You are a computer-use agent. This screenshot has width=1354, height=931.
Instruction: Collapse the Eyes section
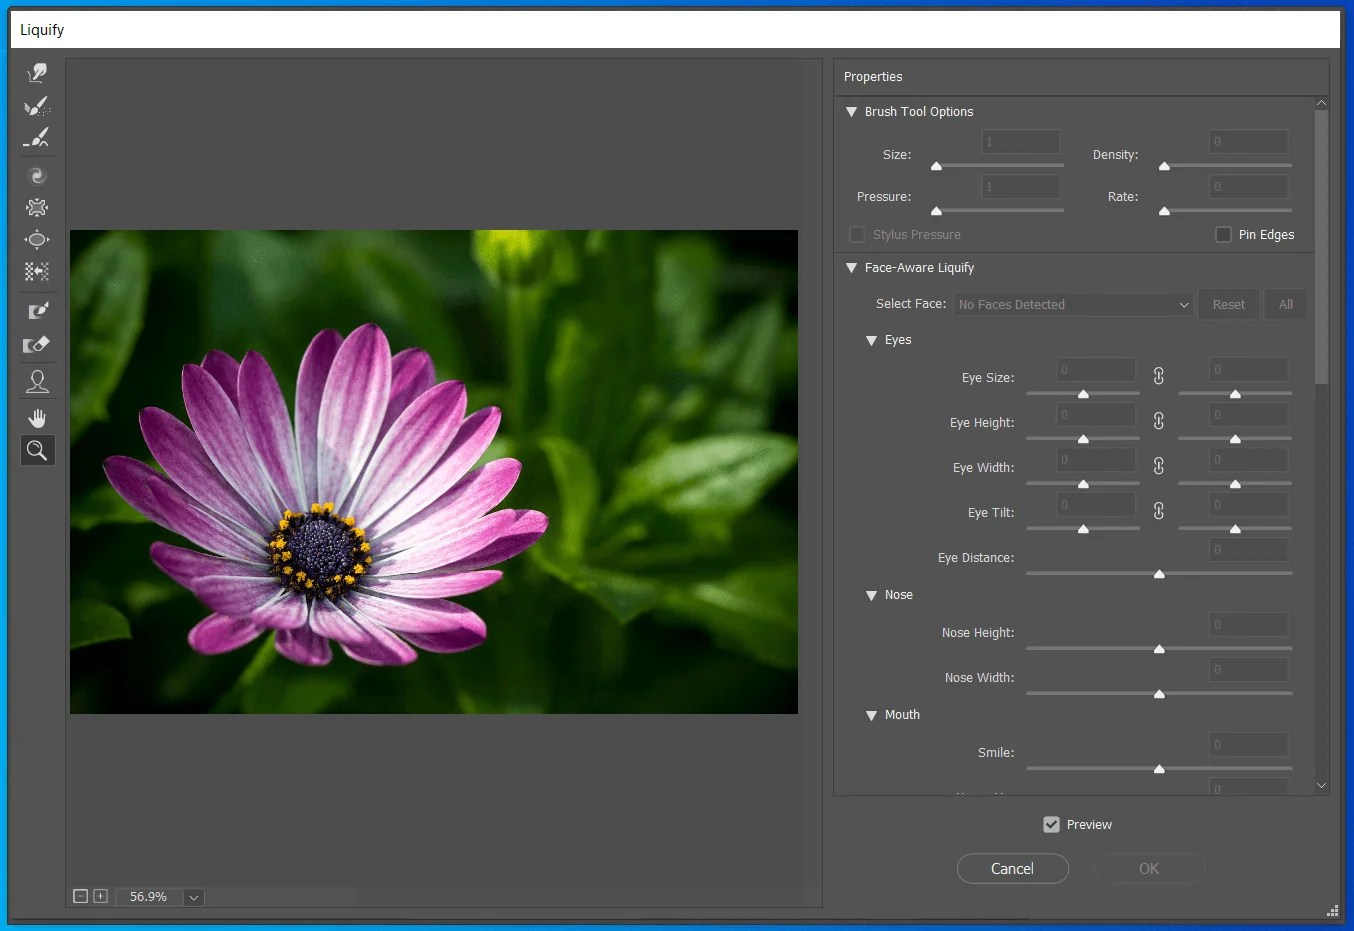[871, 340]
